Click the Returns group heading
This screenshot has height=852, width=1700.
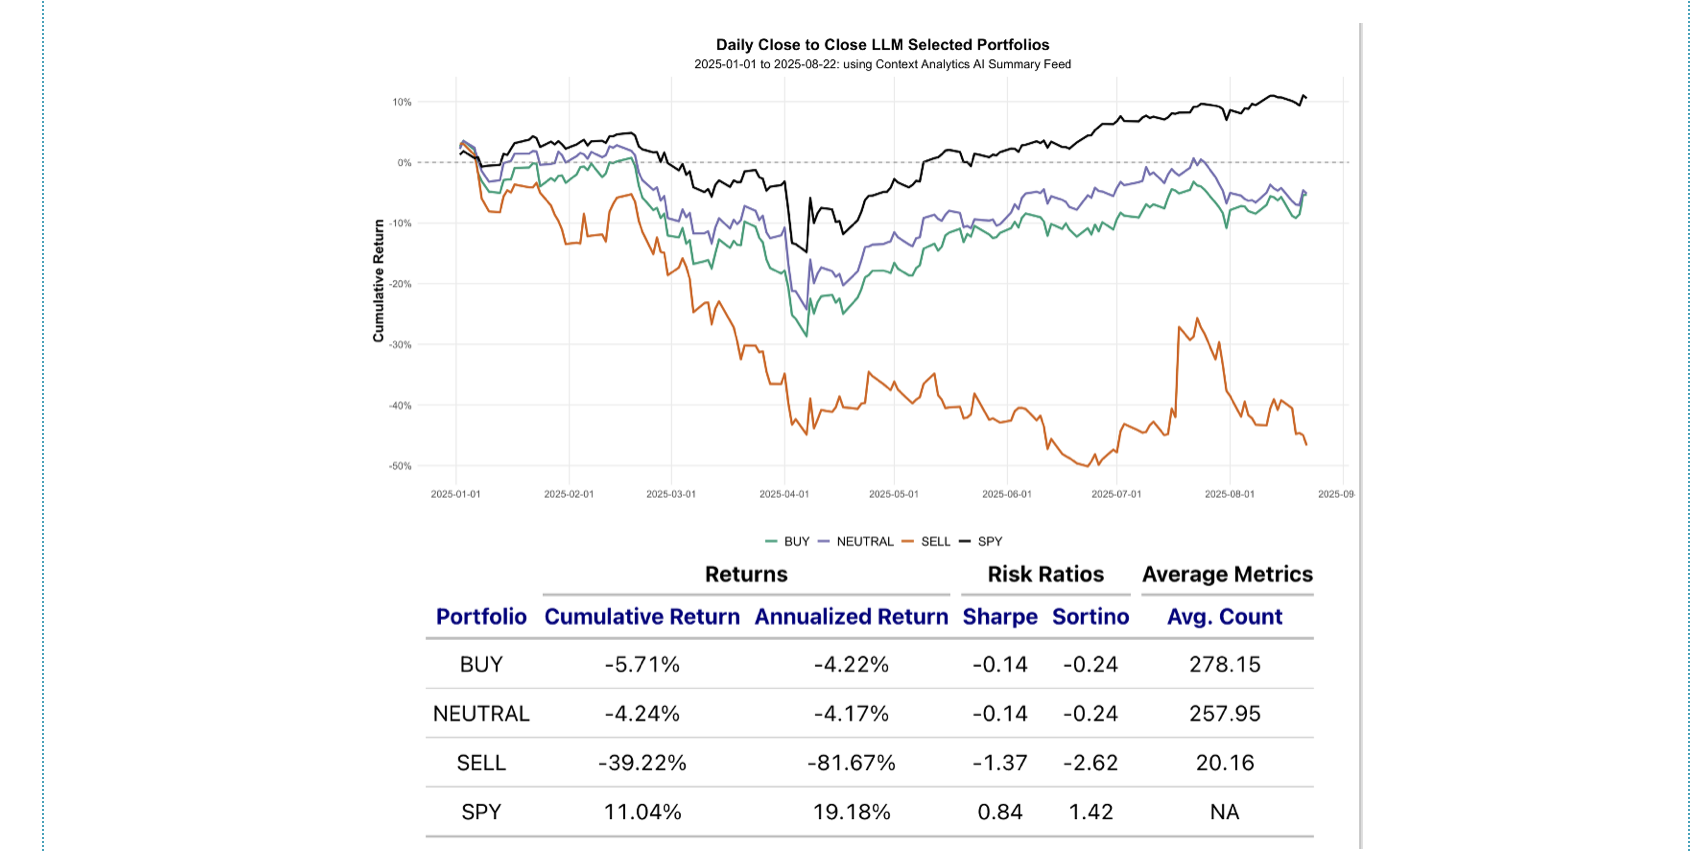coord(746,574)
